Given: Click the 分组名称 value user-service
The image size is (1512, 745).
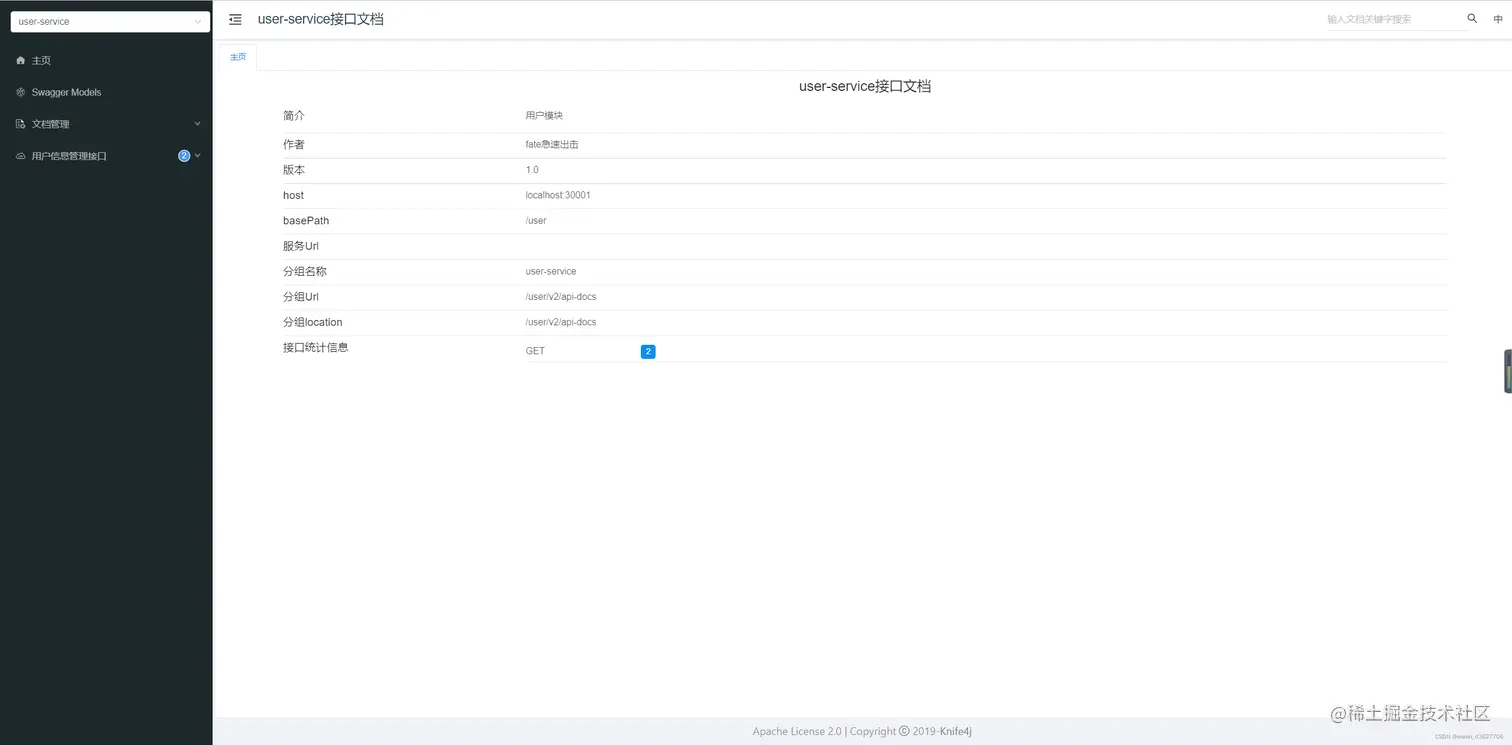Looking at the screenshot, I should click(x=551, y=271).
